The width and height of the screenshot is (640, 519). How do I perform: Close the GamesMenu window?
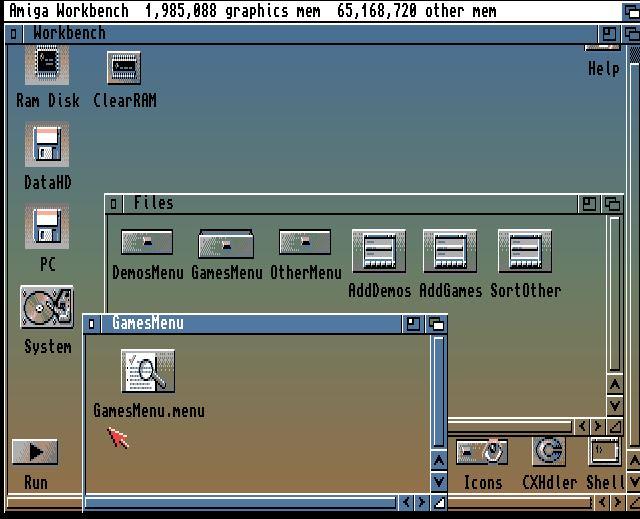(x=91, y=324)
